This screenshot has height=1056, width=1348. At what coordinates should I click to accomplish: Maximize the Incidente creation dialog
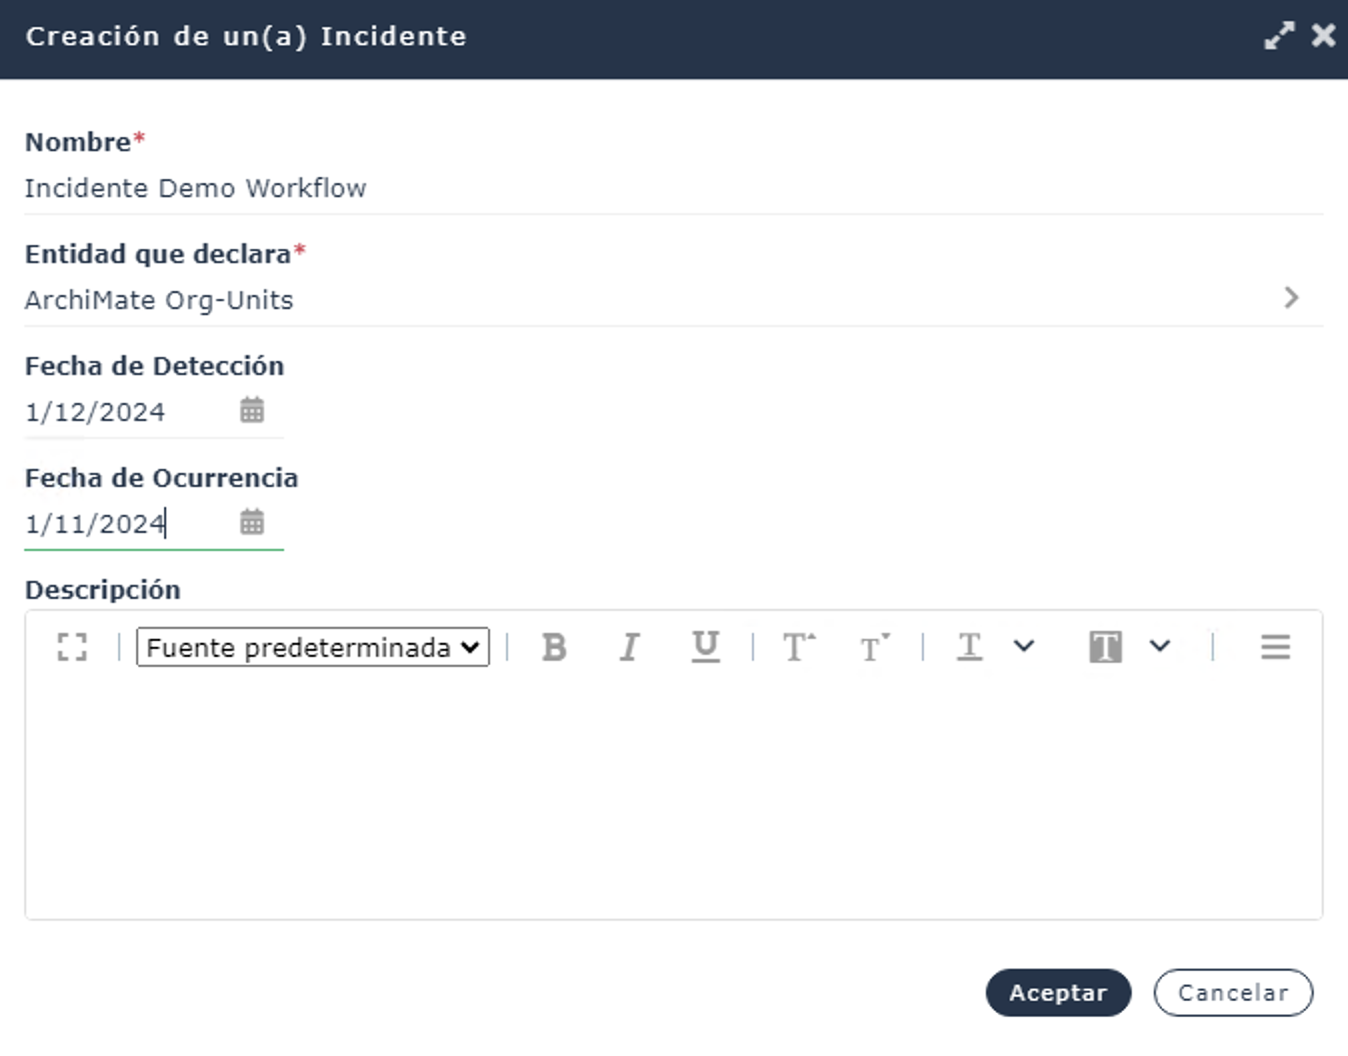point(1279,36)
